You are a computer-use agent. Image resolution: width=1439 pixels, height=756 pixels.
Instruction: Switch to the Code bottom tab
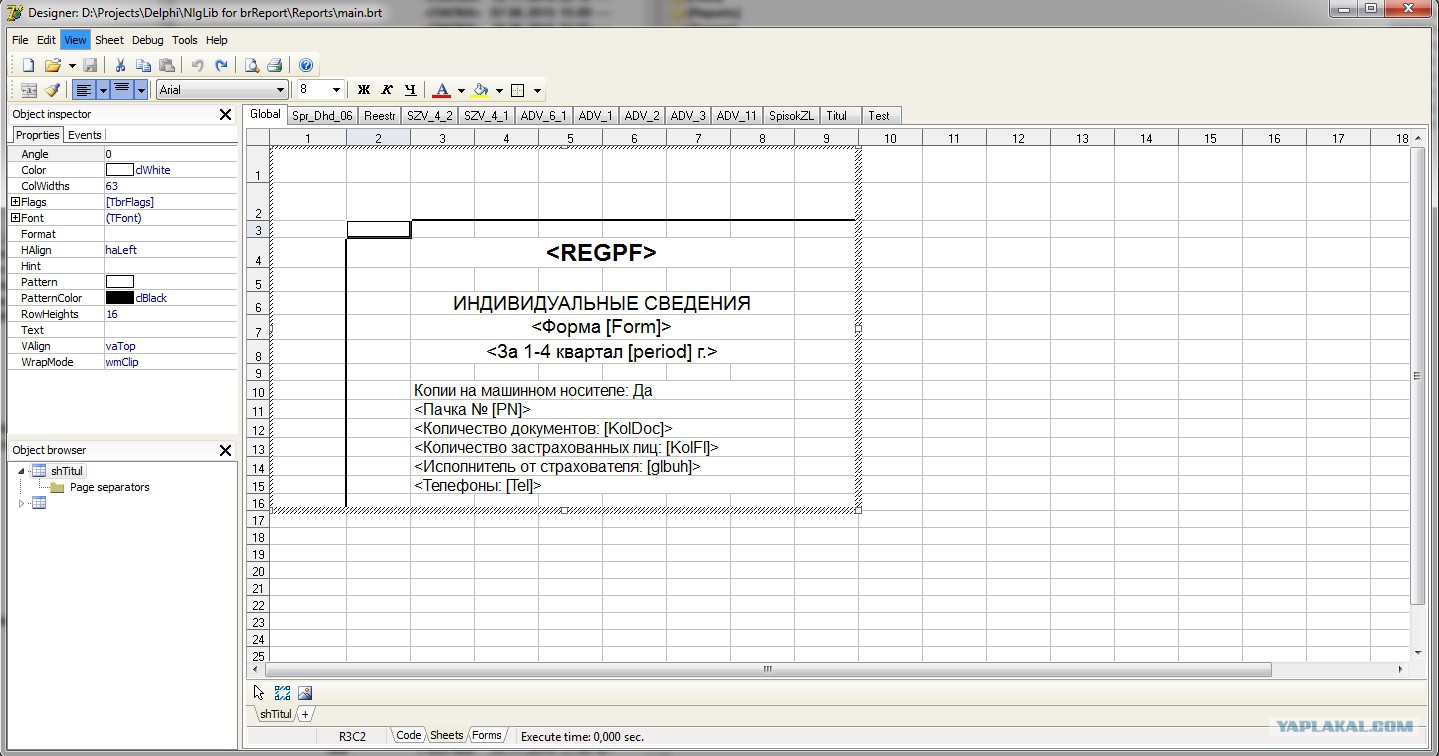408,736
